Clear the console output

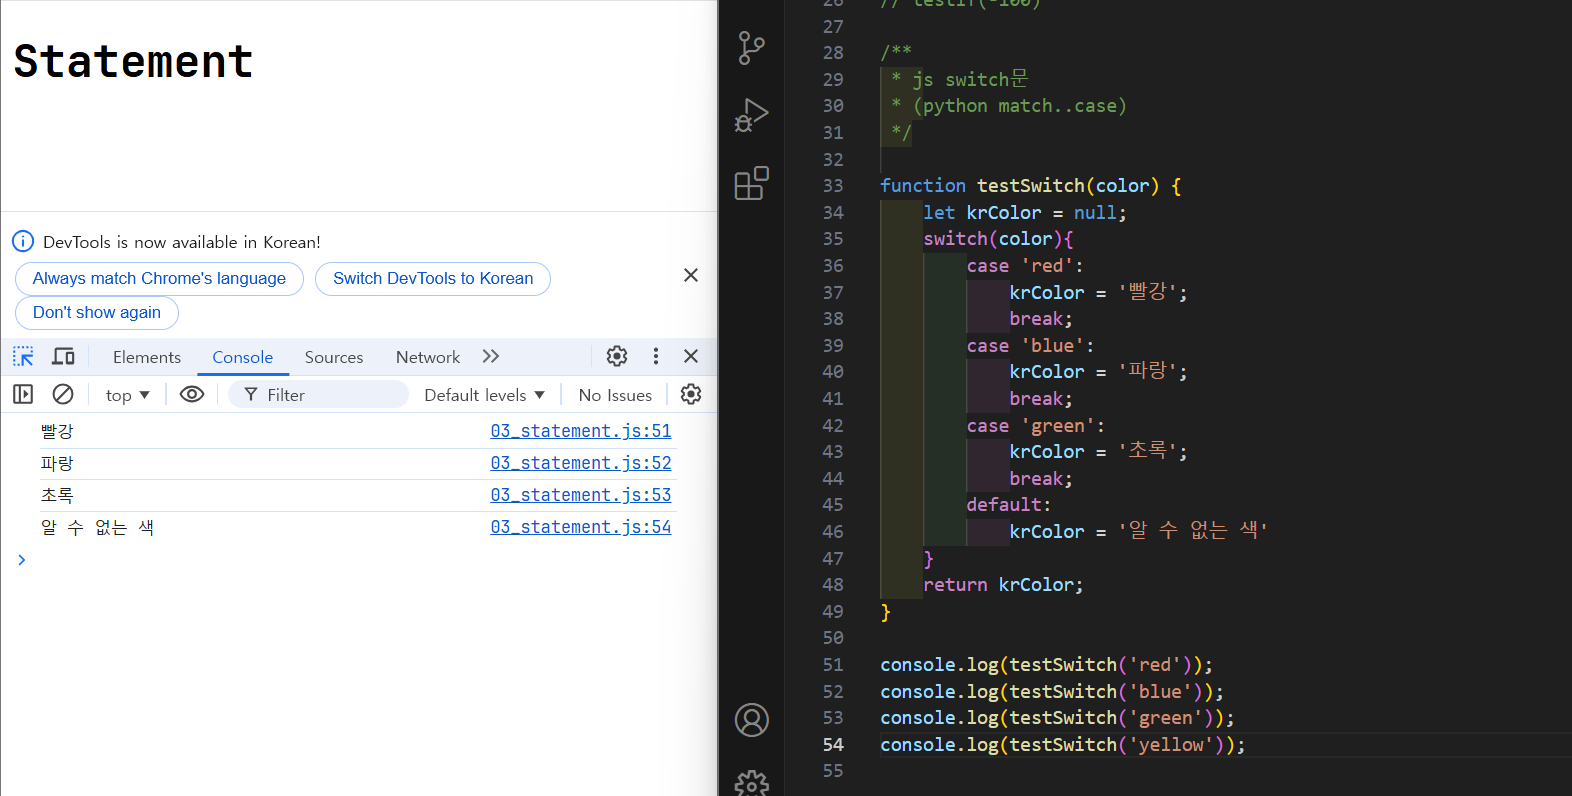(63, 394)
